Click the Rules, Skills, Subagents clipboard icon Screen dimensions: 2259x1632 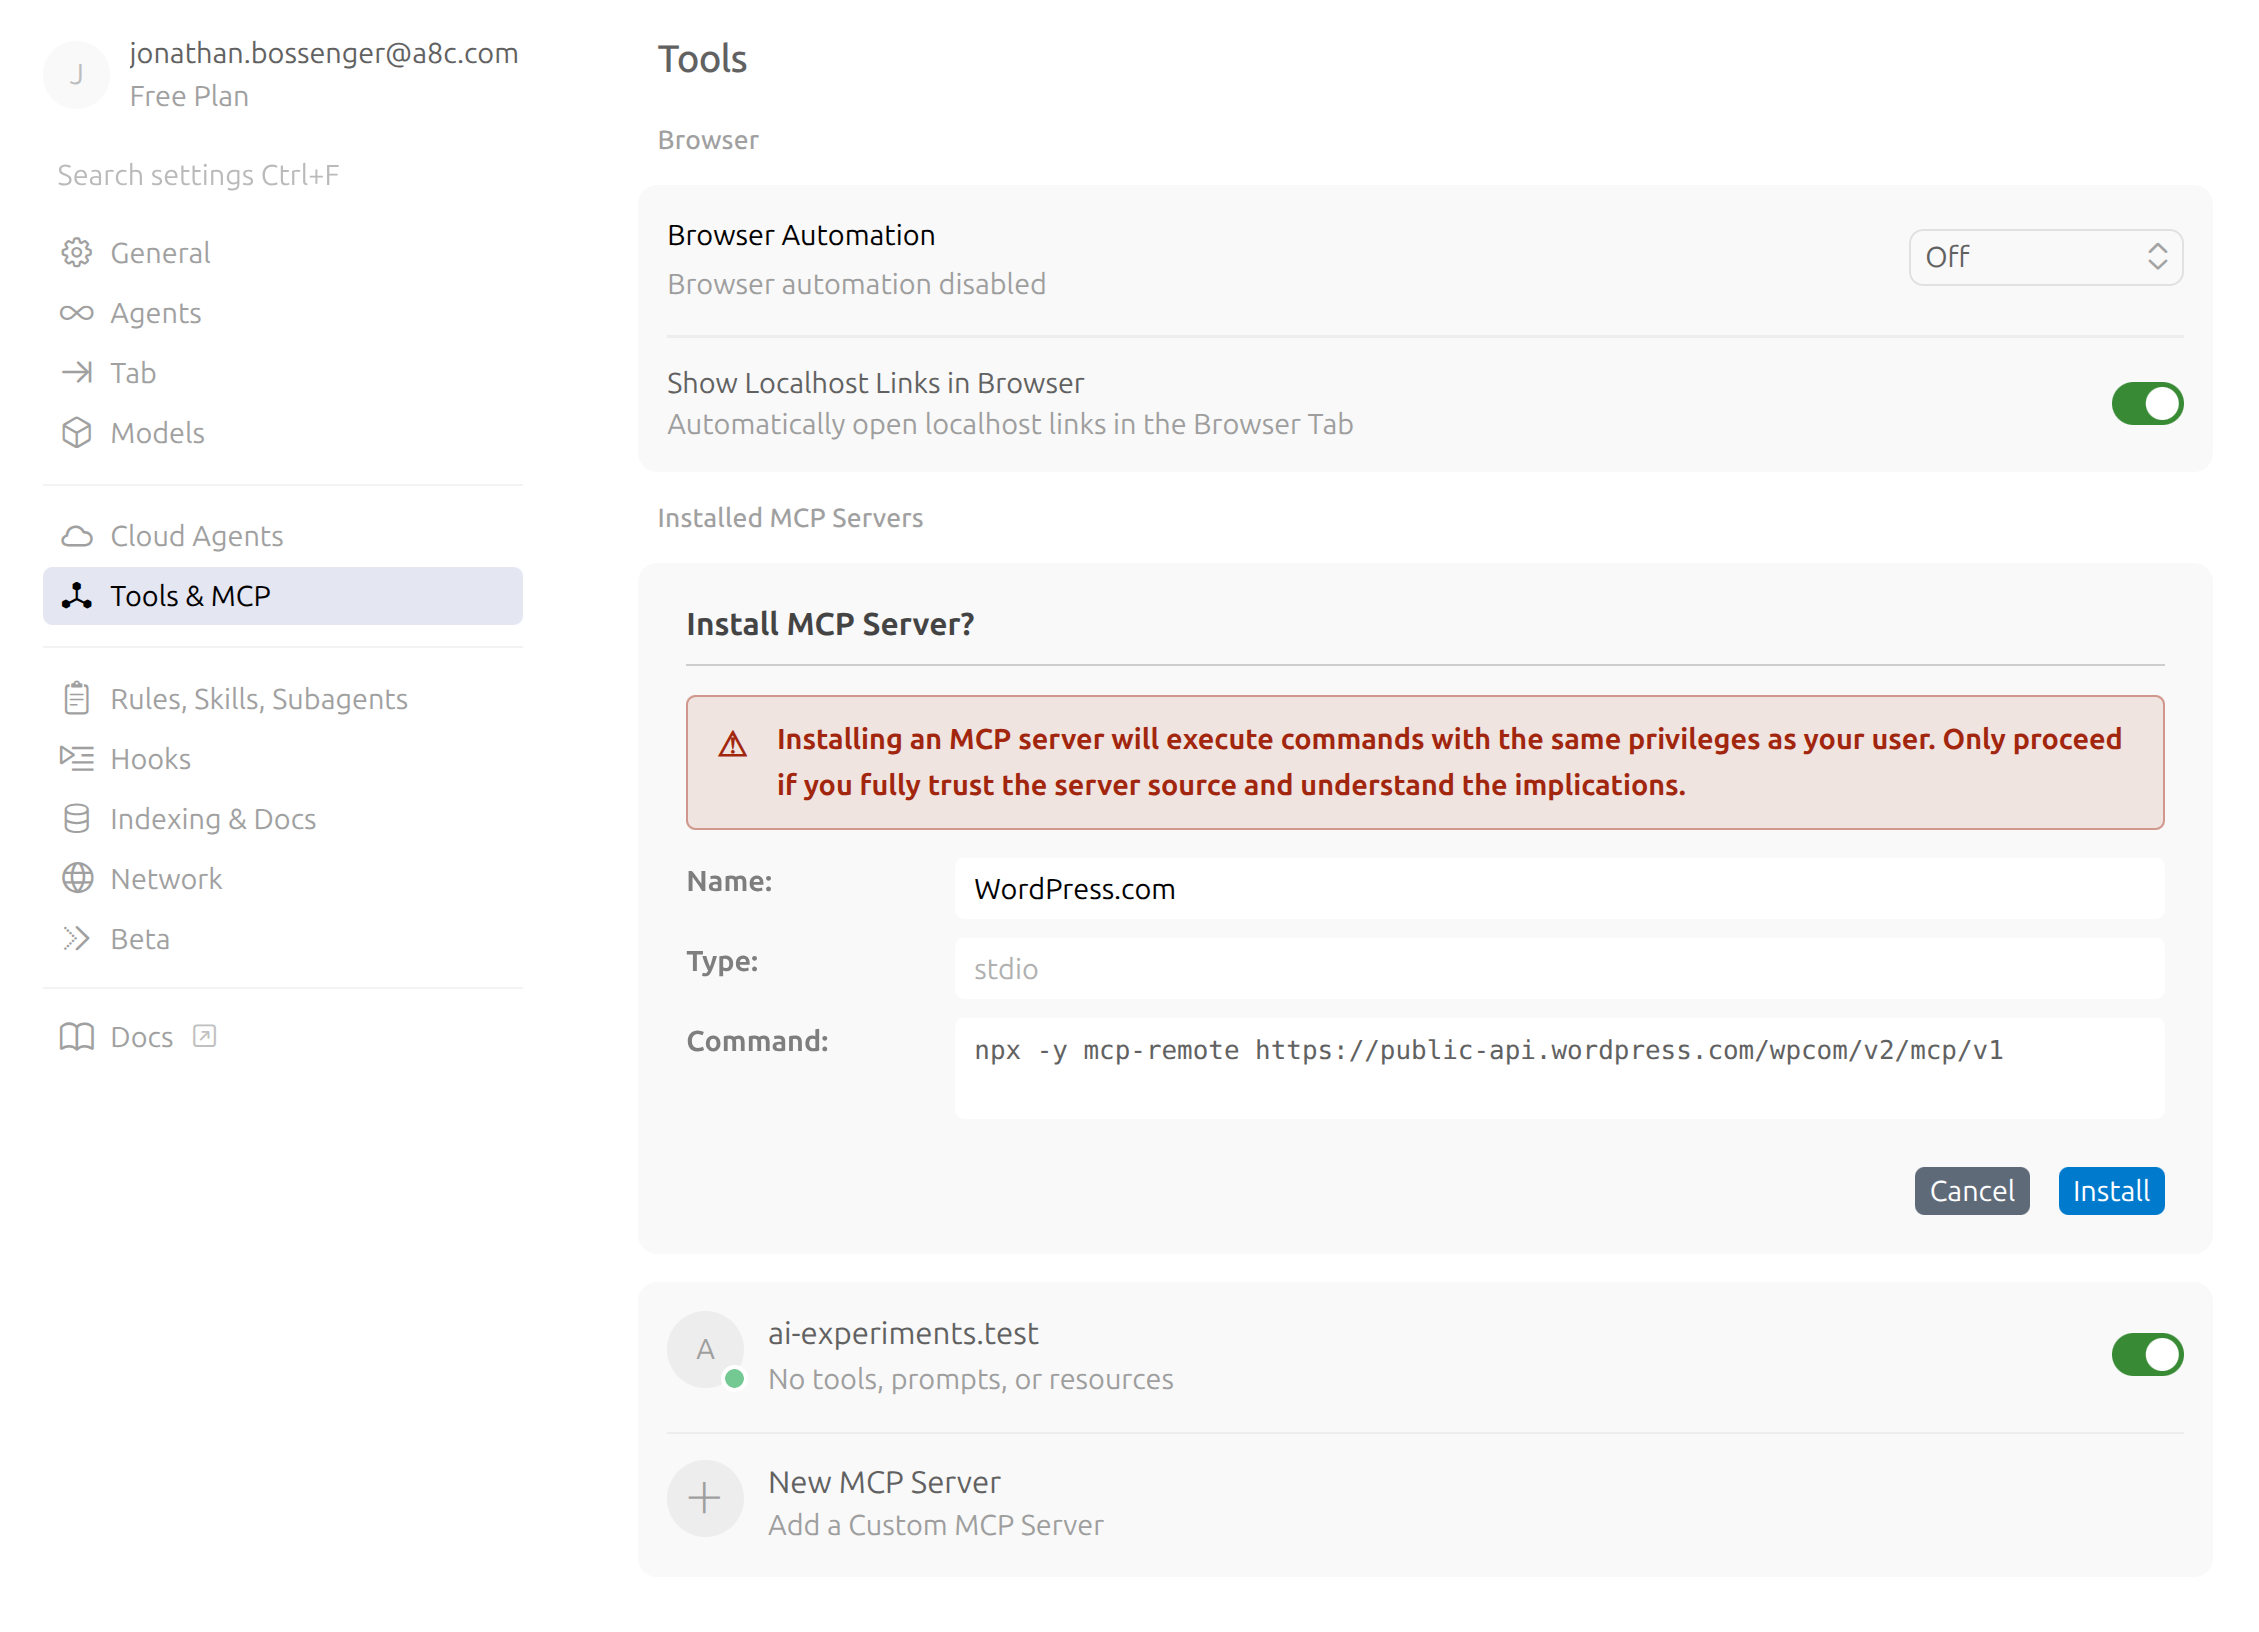click(76, 698)
